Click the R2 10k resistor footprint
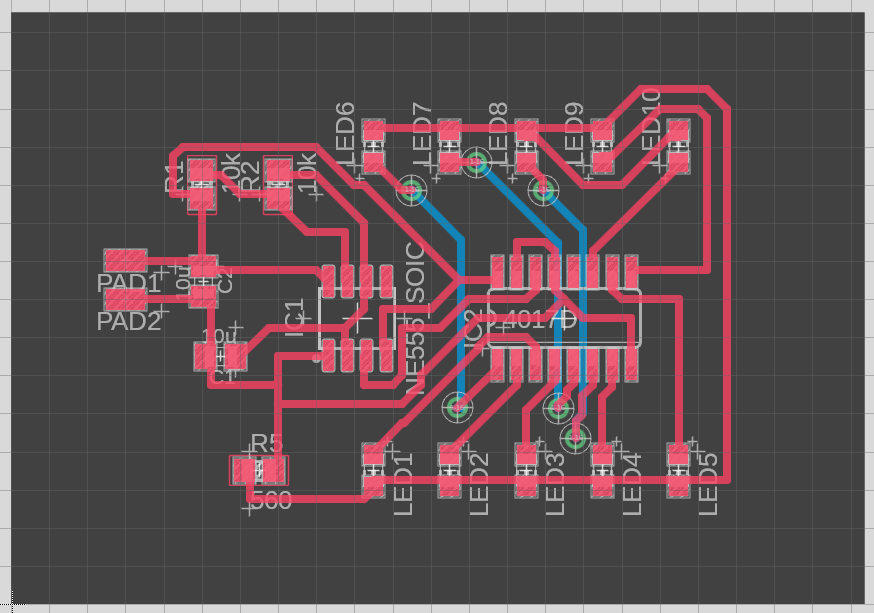The image size is (874, 613). pos(278,185)
